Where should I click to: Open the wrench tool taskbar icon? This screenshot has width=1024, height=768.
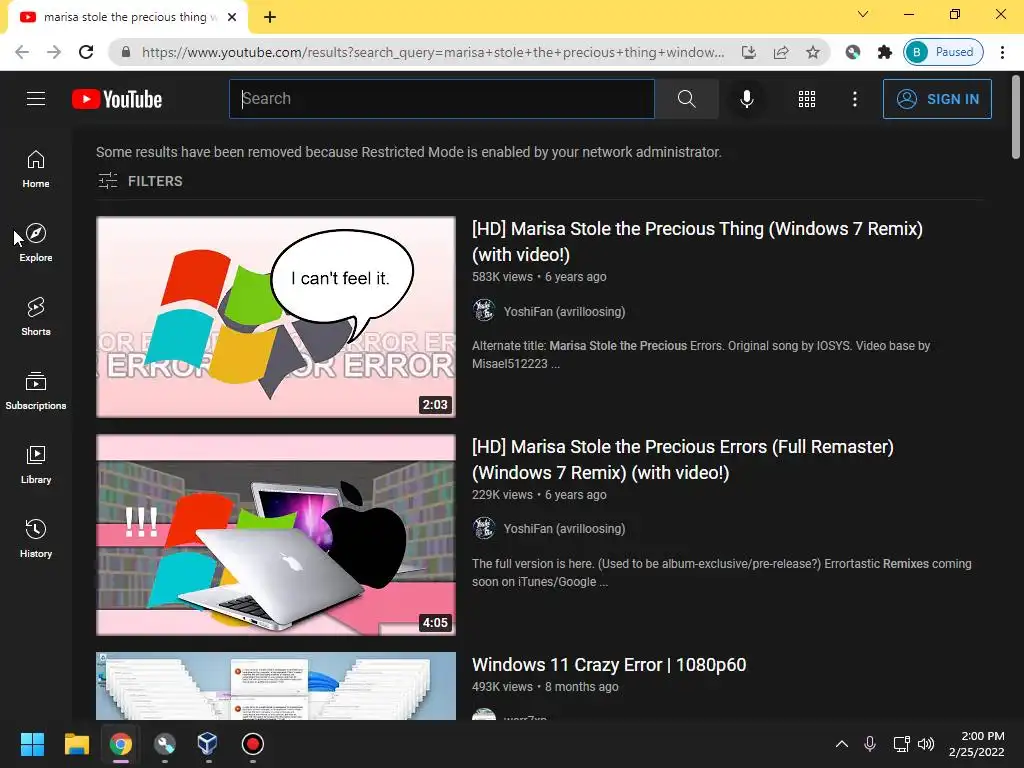pos(165,744)
